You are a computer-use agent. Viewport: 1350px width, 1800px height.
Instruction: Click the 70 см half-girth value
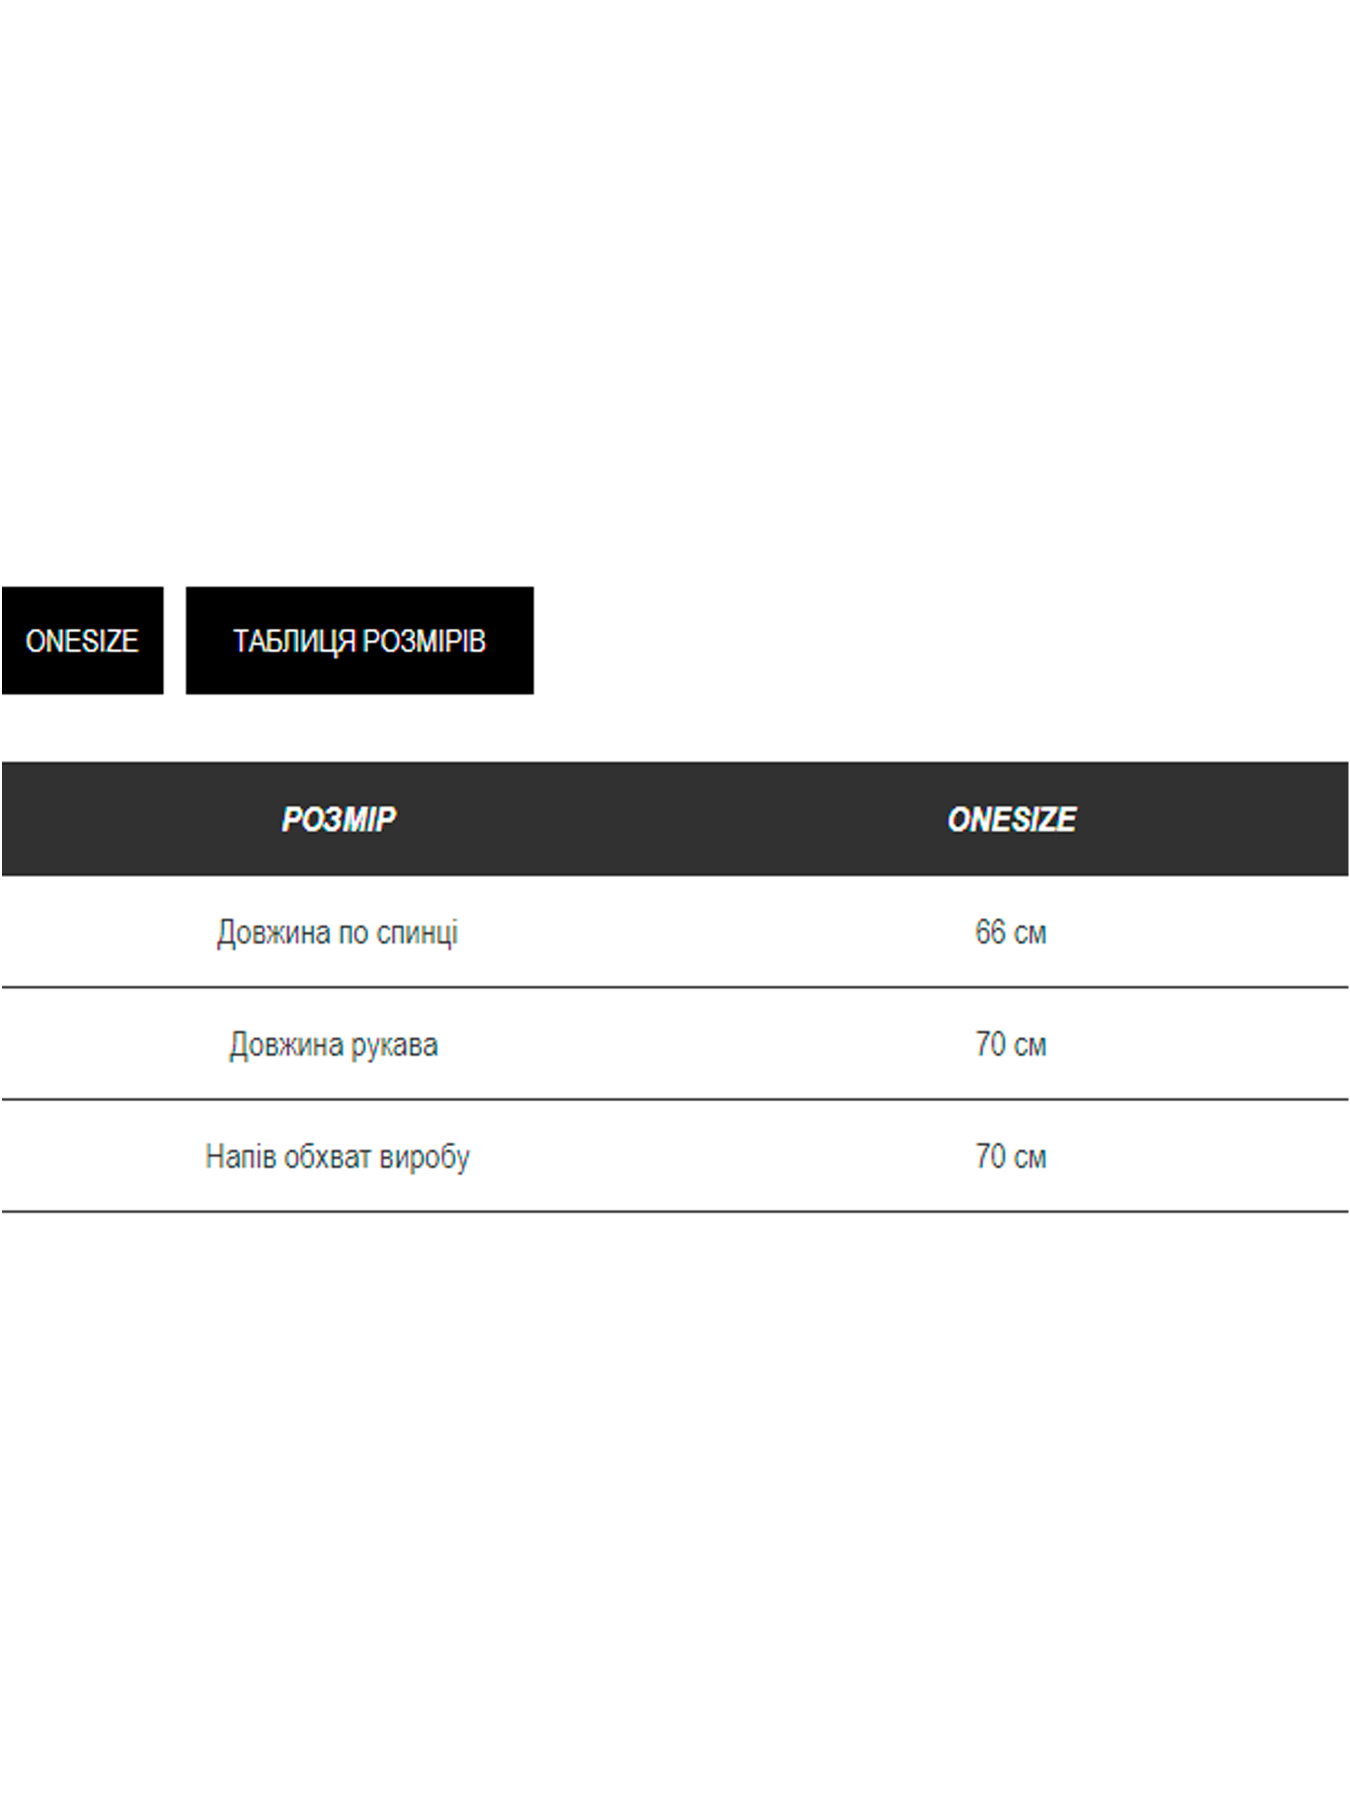click(1011, 1156)
